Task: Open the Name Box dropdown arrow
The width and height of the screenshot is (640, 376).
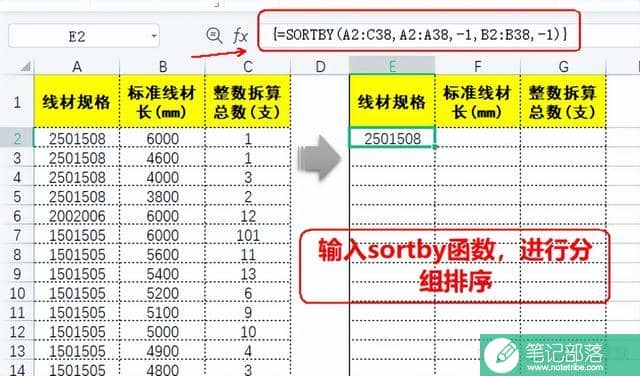Action: (154, 36)
